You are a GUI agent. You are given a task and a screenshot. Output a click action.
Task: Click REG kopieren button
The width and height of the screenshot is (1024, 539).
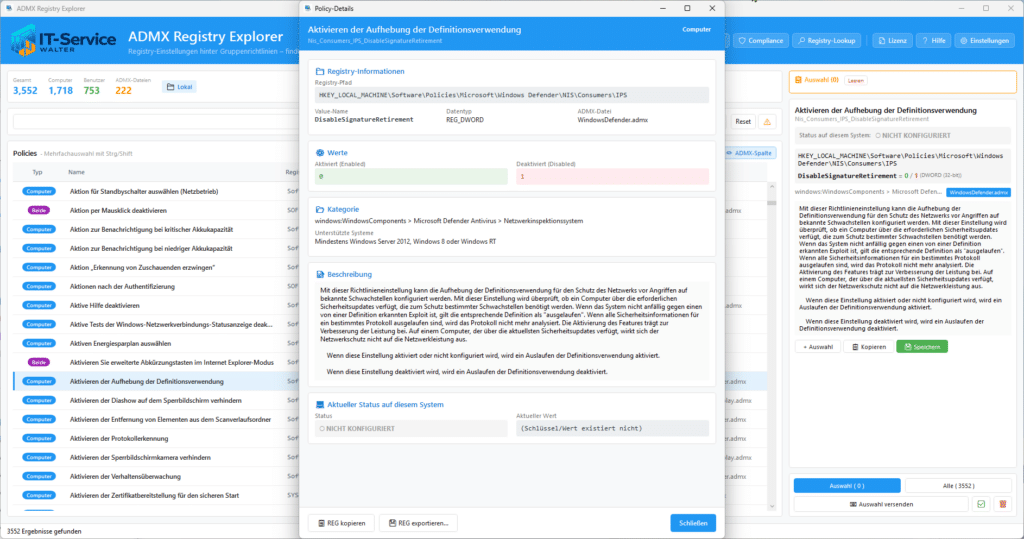click(342, 523)
